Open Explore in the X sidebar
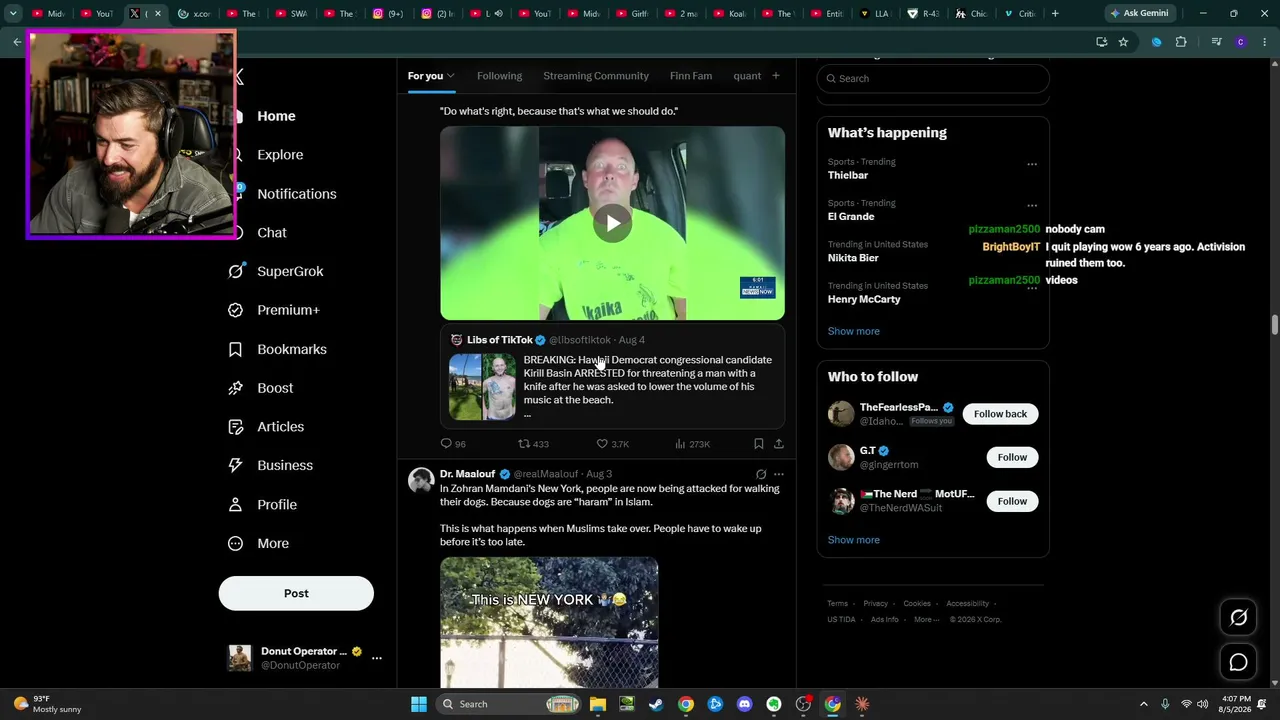This screenshot has width=1280, height=720. click(x=280, y=155)
